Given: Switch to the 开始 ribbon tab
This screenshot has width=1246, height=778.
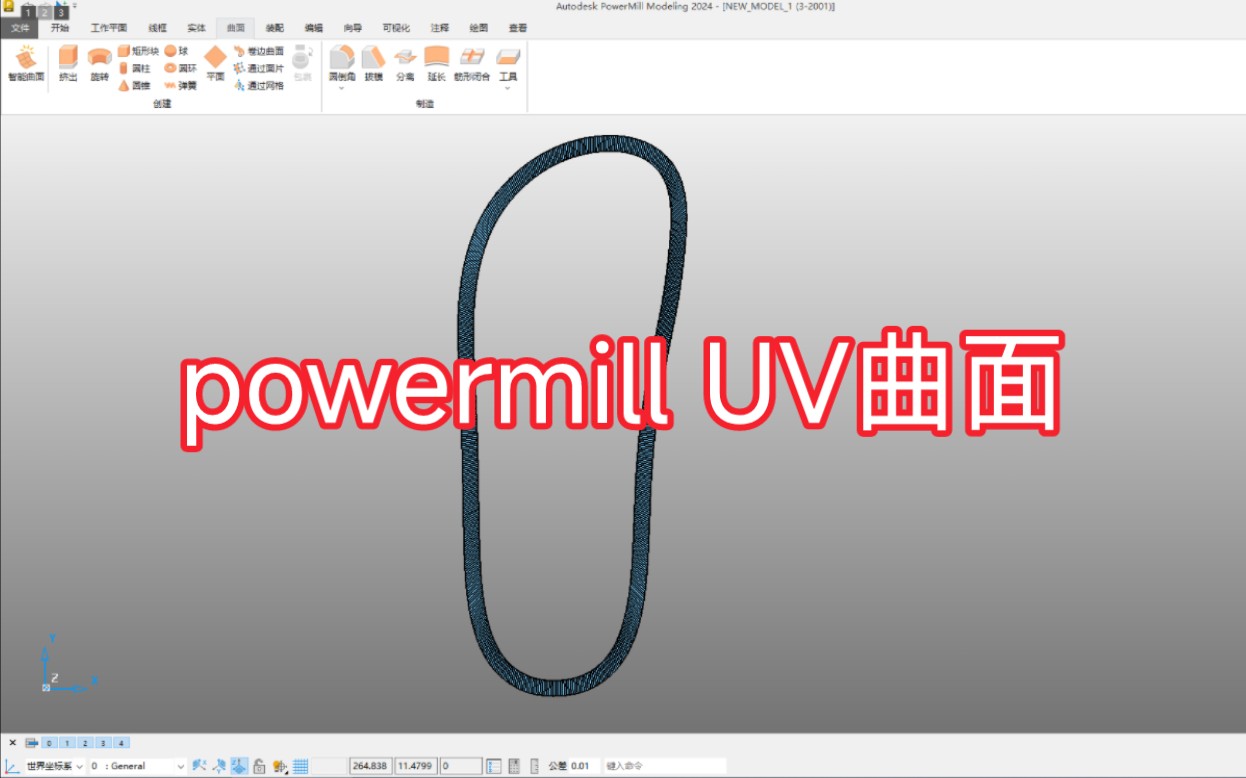Looking at the screenshot, I should (60, 28).
